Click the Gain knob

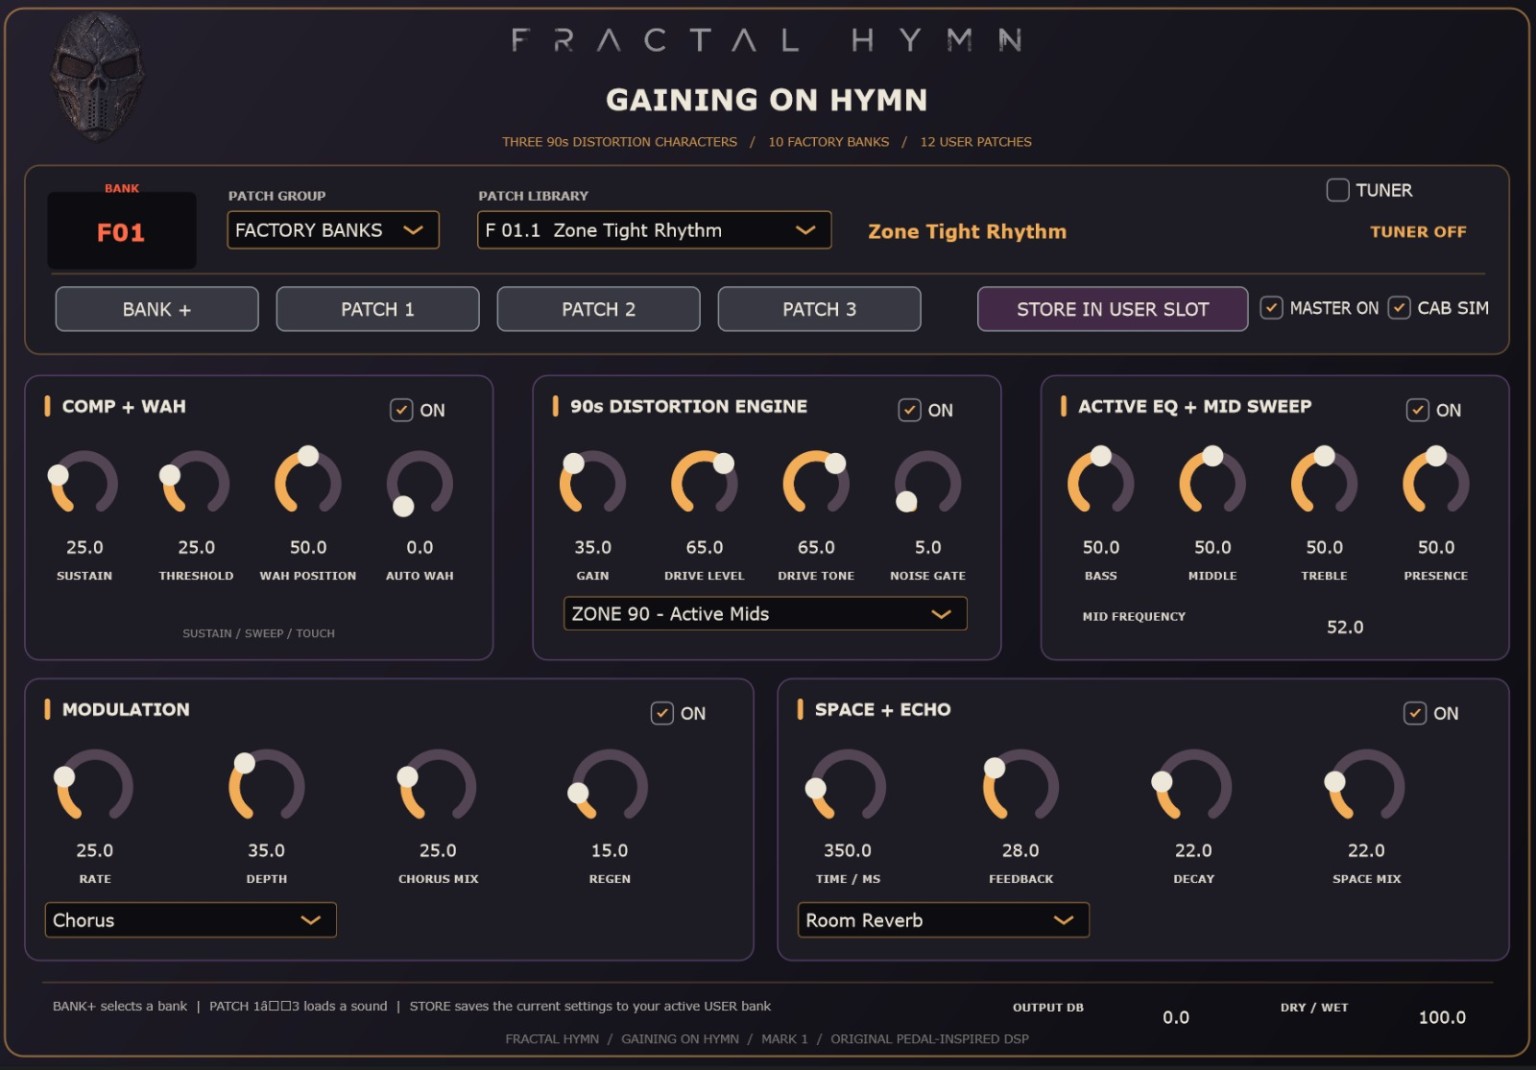point(593,484)
